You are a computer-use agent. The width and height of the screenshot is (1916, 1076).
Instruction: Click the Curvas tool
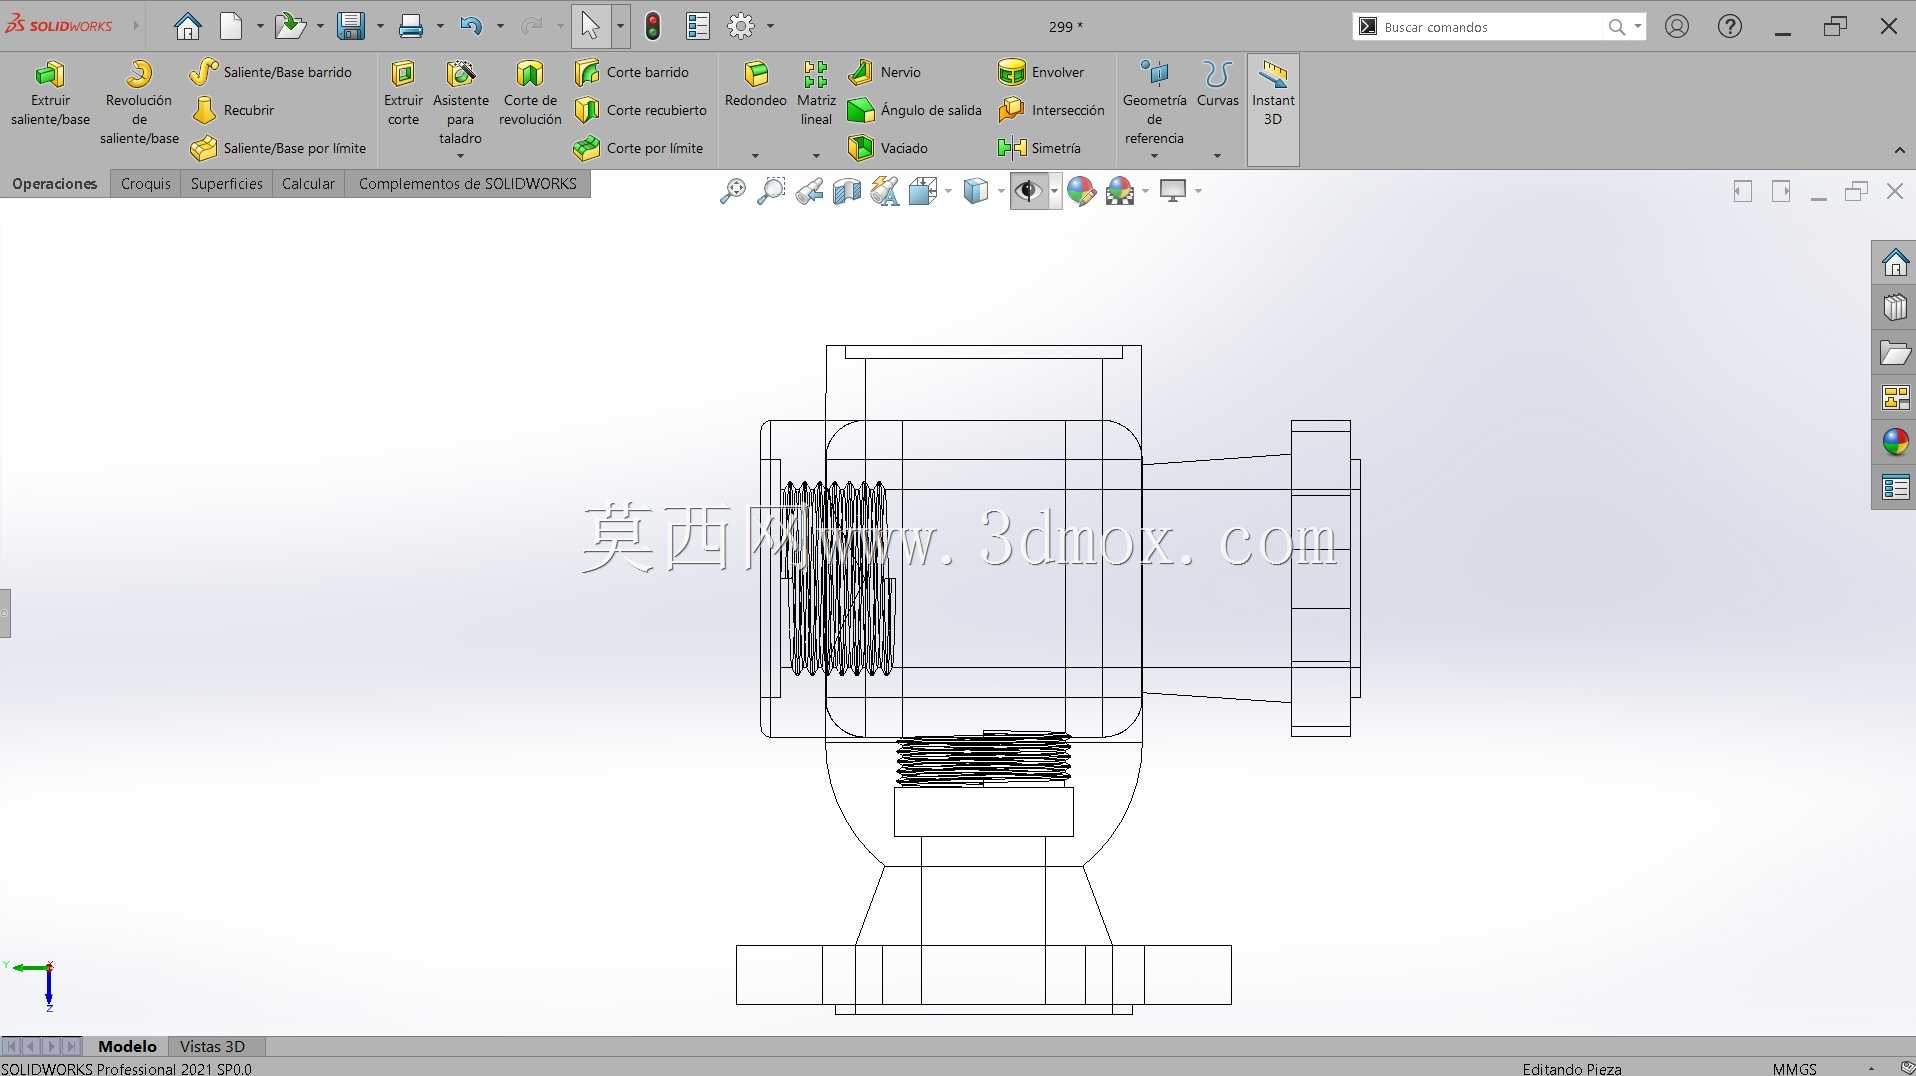pos(1217,84)
